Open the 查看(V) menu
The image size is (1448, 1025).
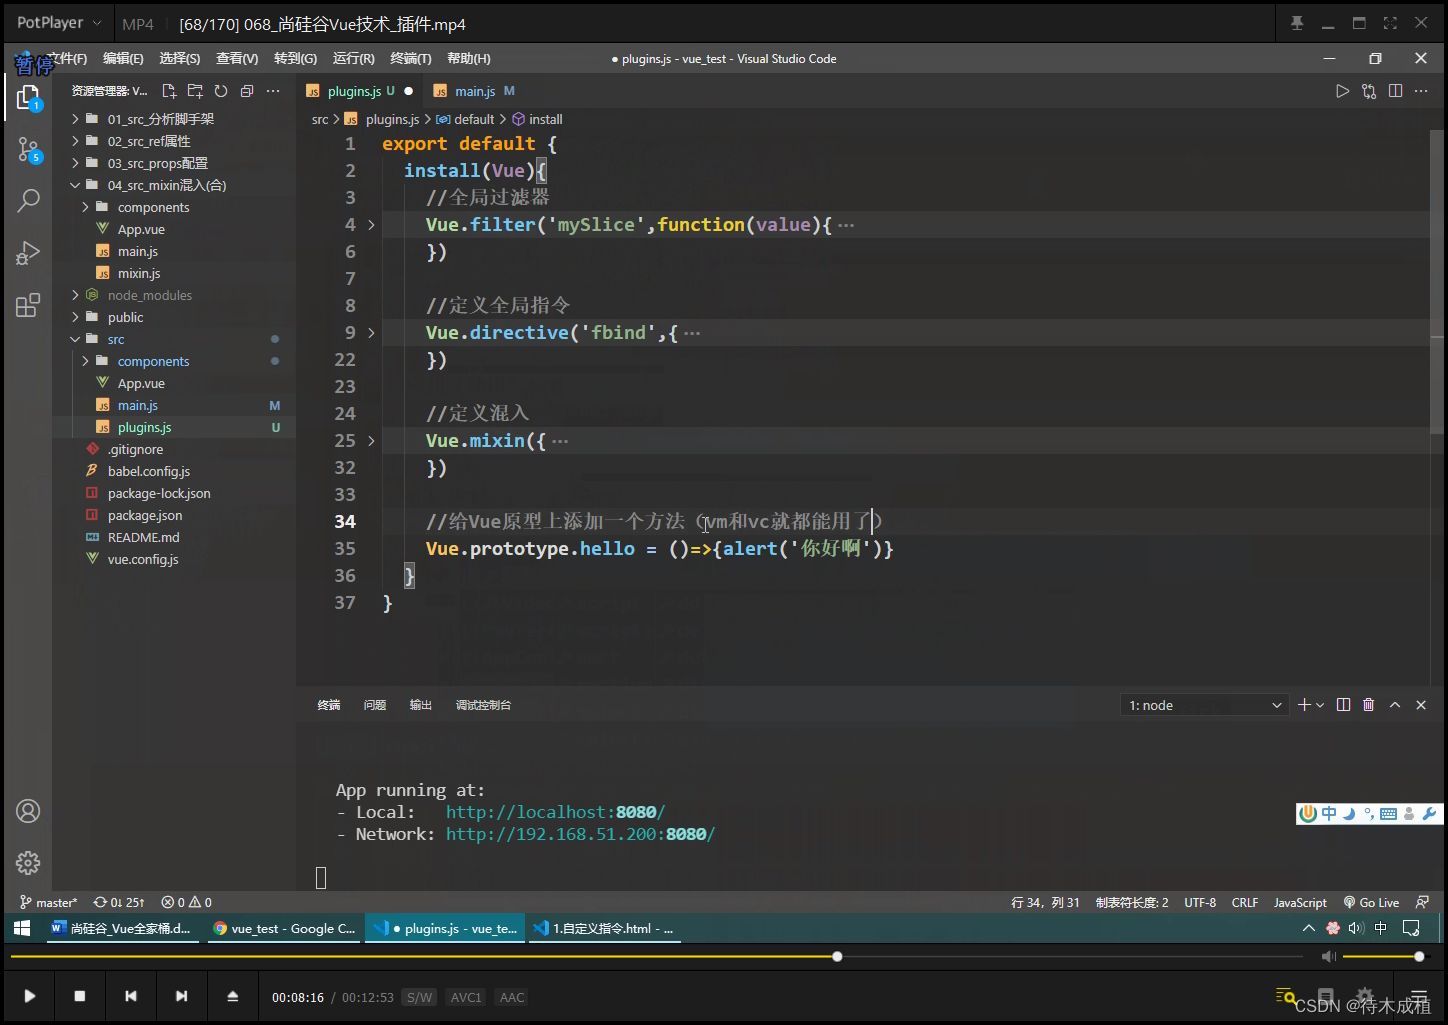pos(237,59)
